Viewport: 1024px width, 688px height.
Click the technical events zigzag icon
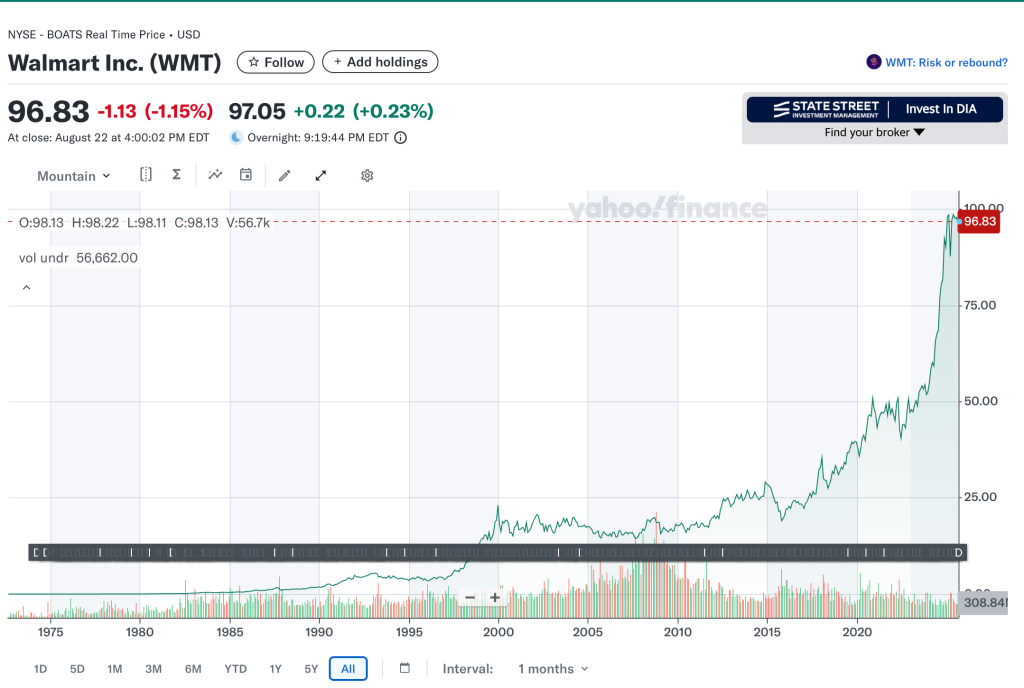tap(214, 175)
